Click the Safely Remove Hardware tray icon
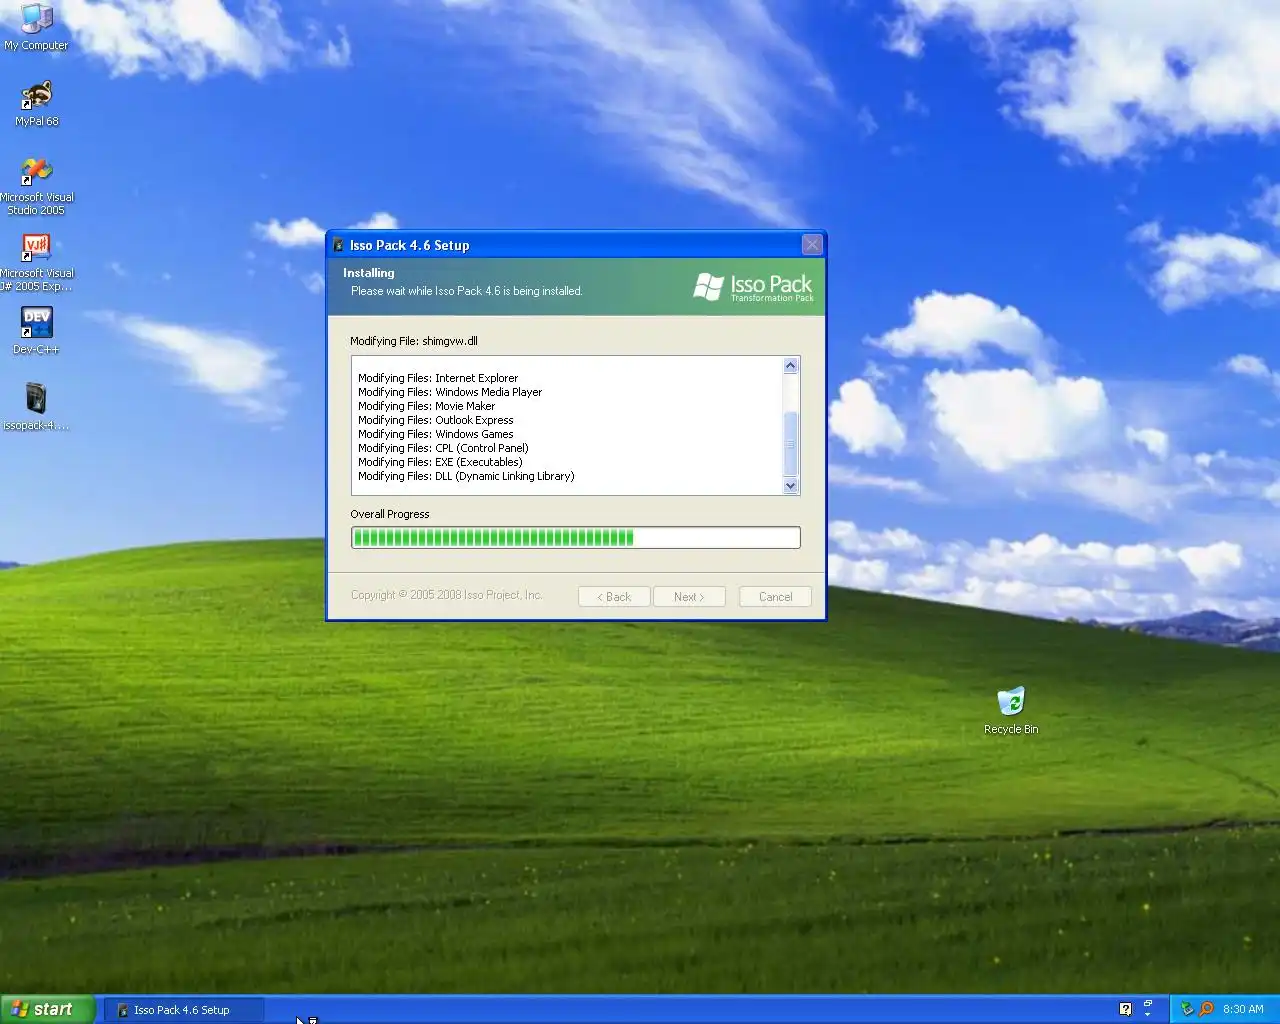The width and height of the screenshot is (1280, 1024). click(1187, 1009)
